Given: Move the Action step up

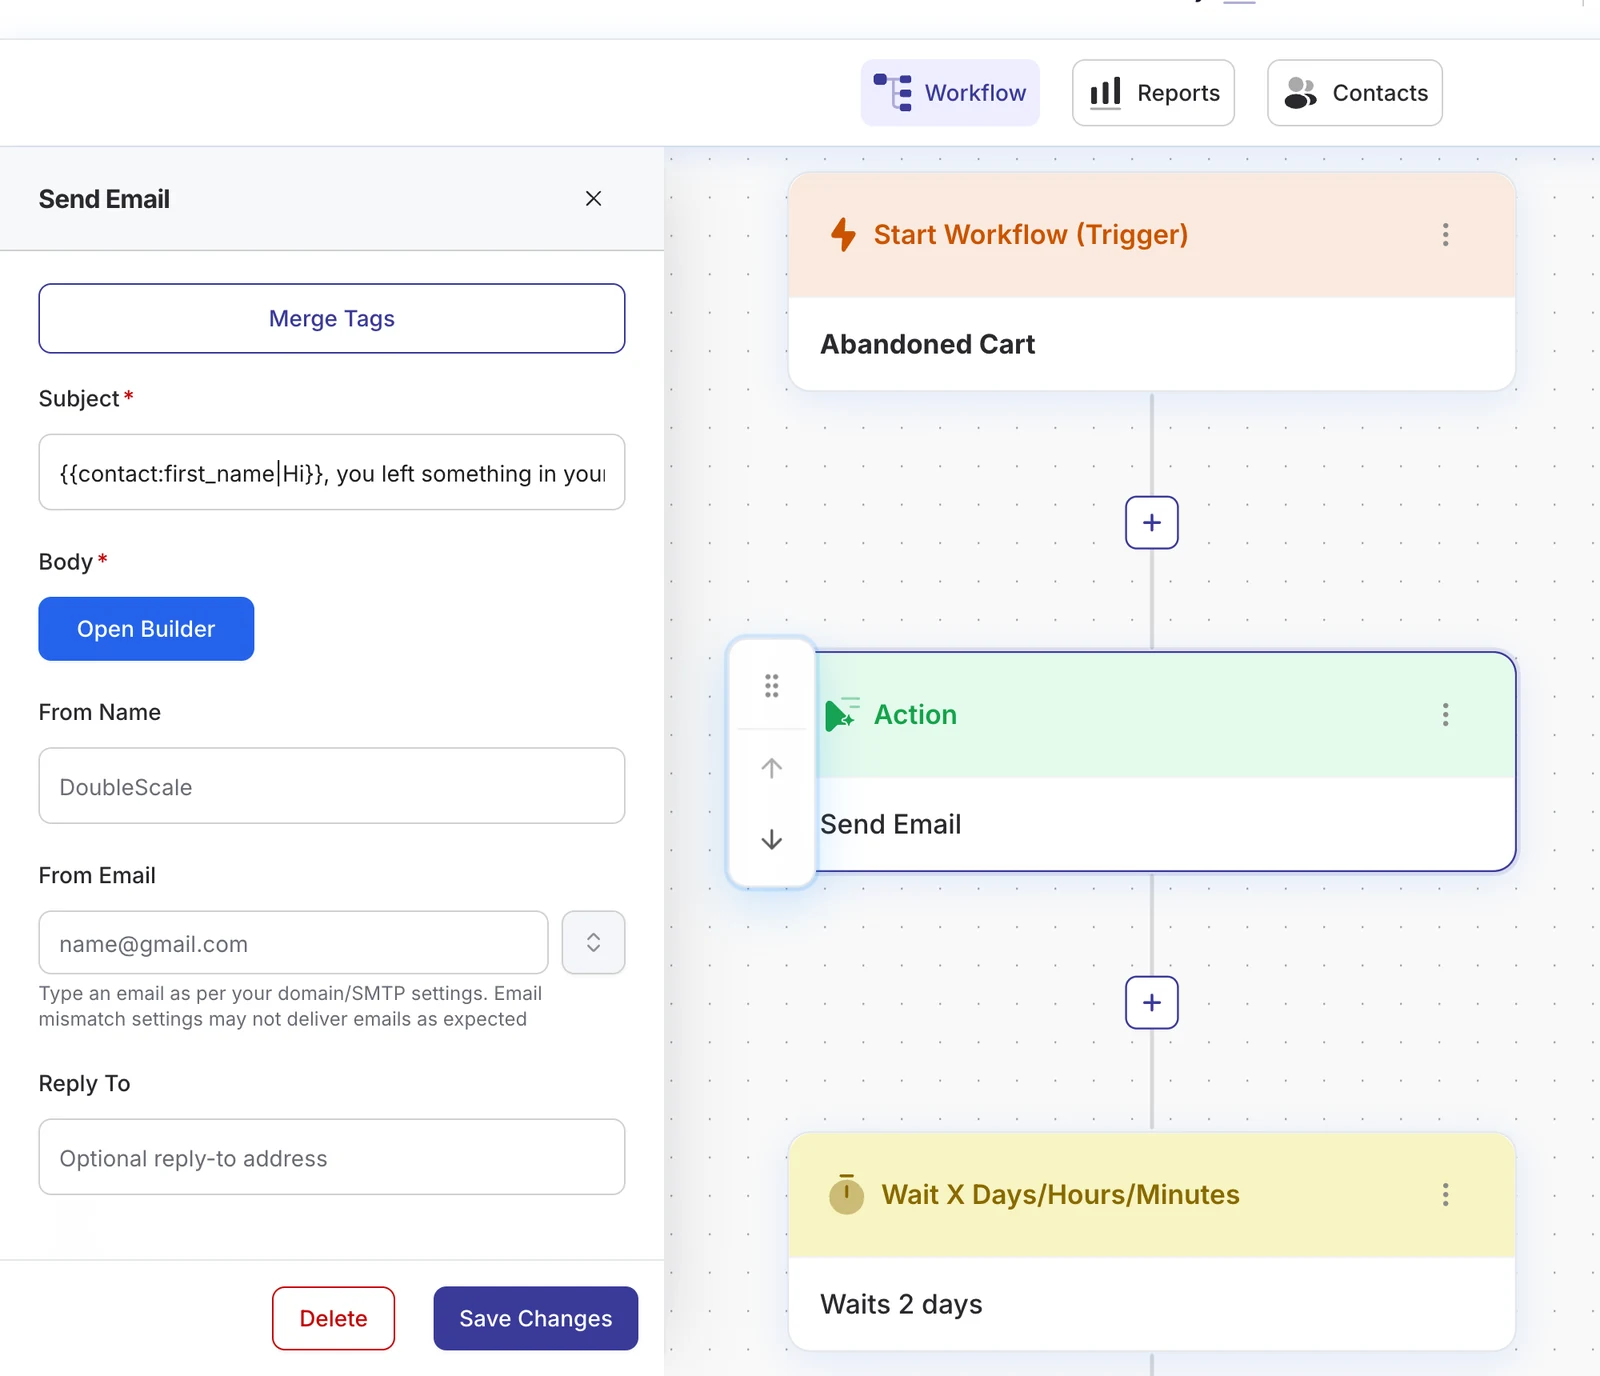Looking at the screenshot, I should 771,768.
